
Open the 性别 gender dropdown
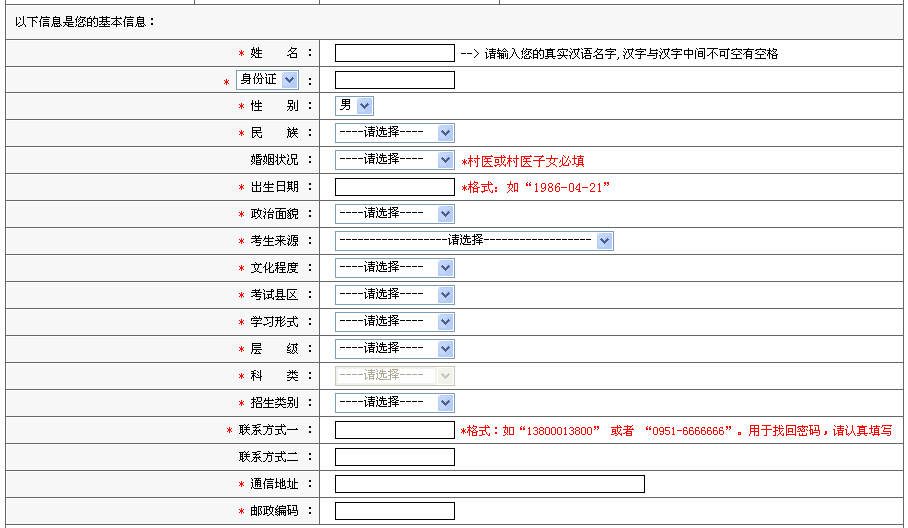point(354,105)
